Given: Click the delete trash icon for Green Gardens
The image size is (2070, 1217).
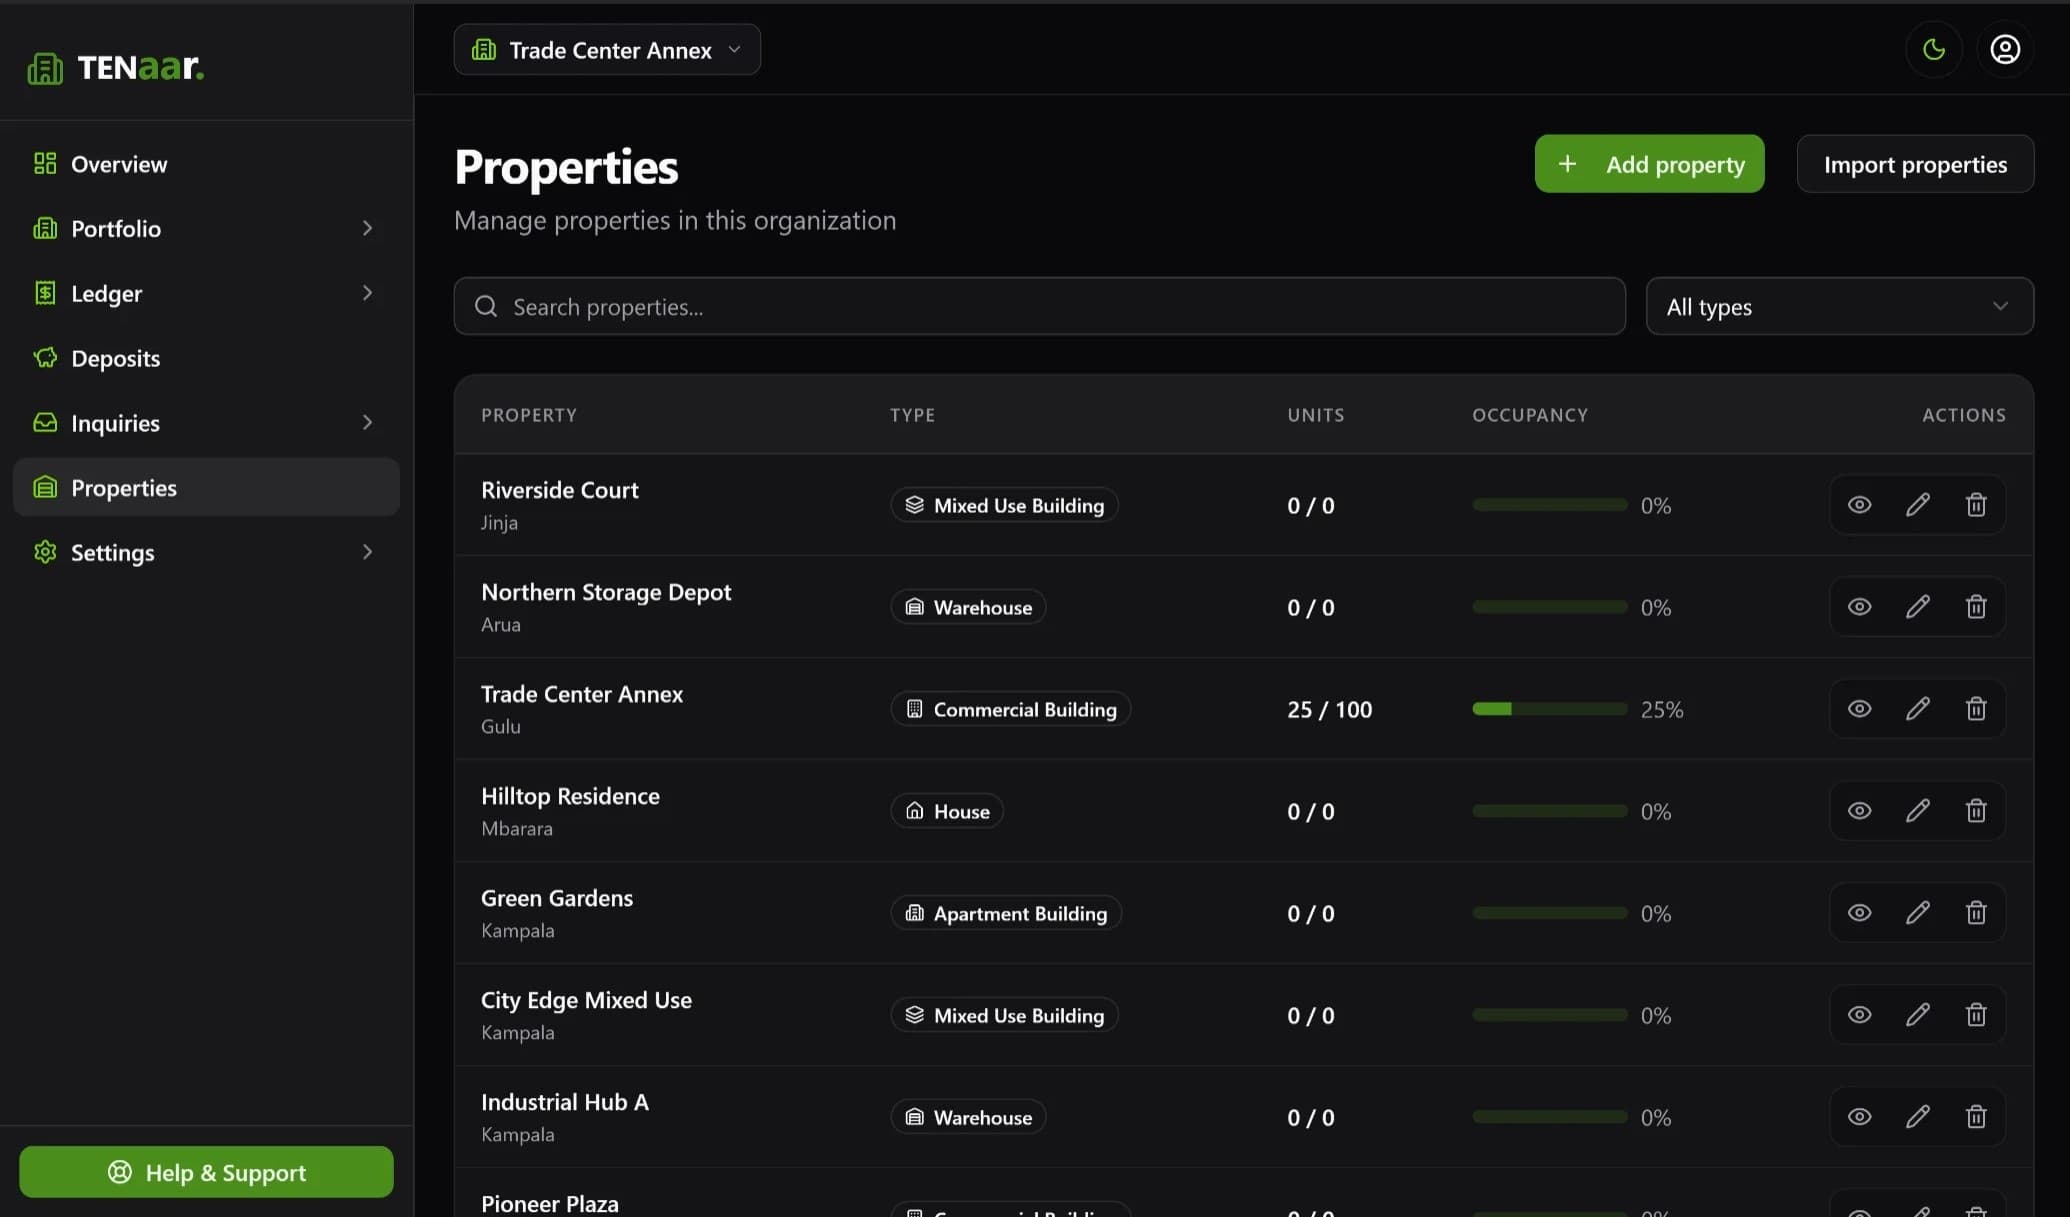Looking at the screenshot, I should 1975,912.
